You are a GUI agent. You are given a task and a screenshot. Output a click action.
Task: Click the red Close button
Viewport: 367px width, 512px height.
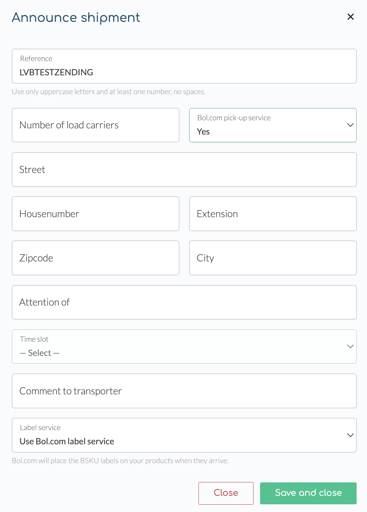click(226, 493)
